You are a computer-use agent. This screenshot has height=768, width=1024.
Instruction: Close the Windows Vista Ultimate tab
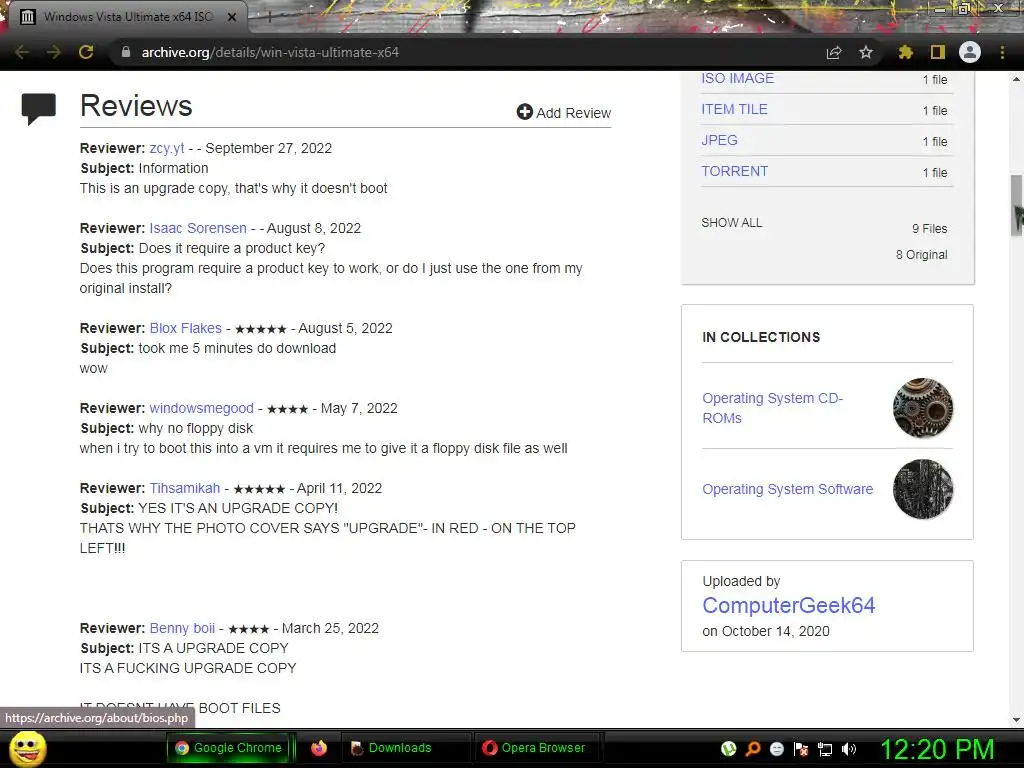[x=232, y=17]
